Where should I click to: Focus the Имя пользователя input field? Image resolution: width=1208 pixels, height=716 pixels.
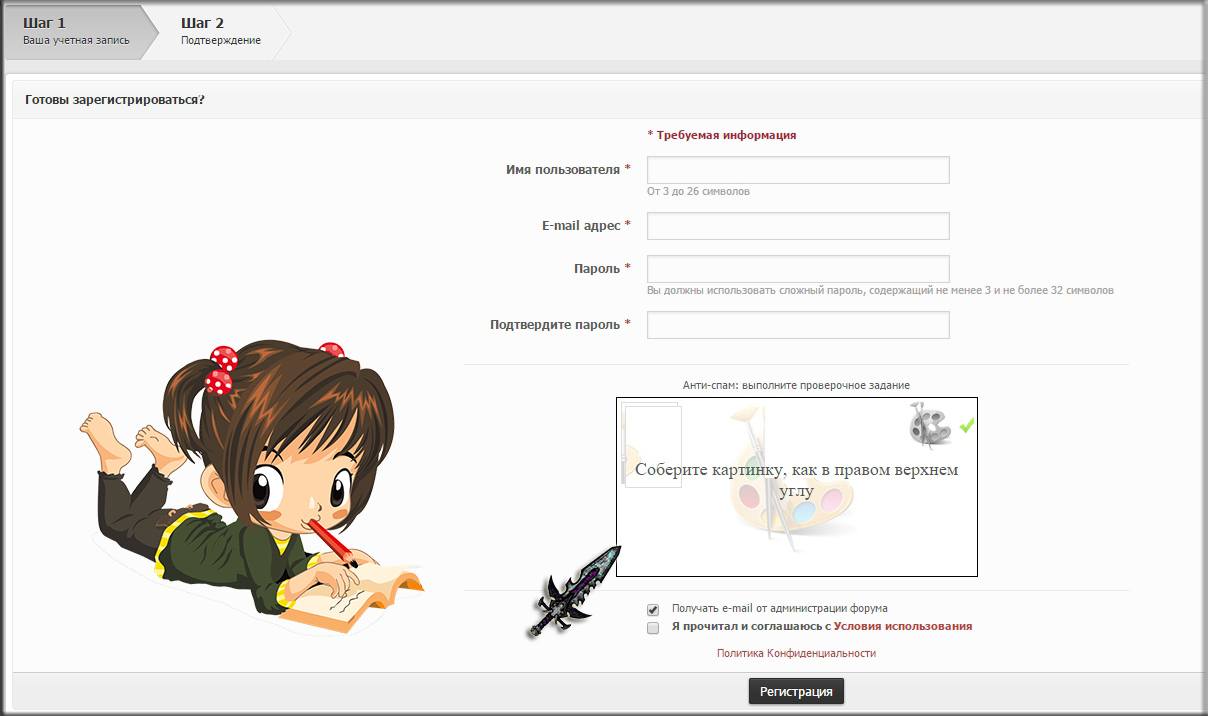click(x=797, y=170)
